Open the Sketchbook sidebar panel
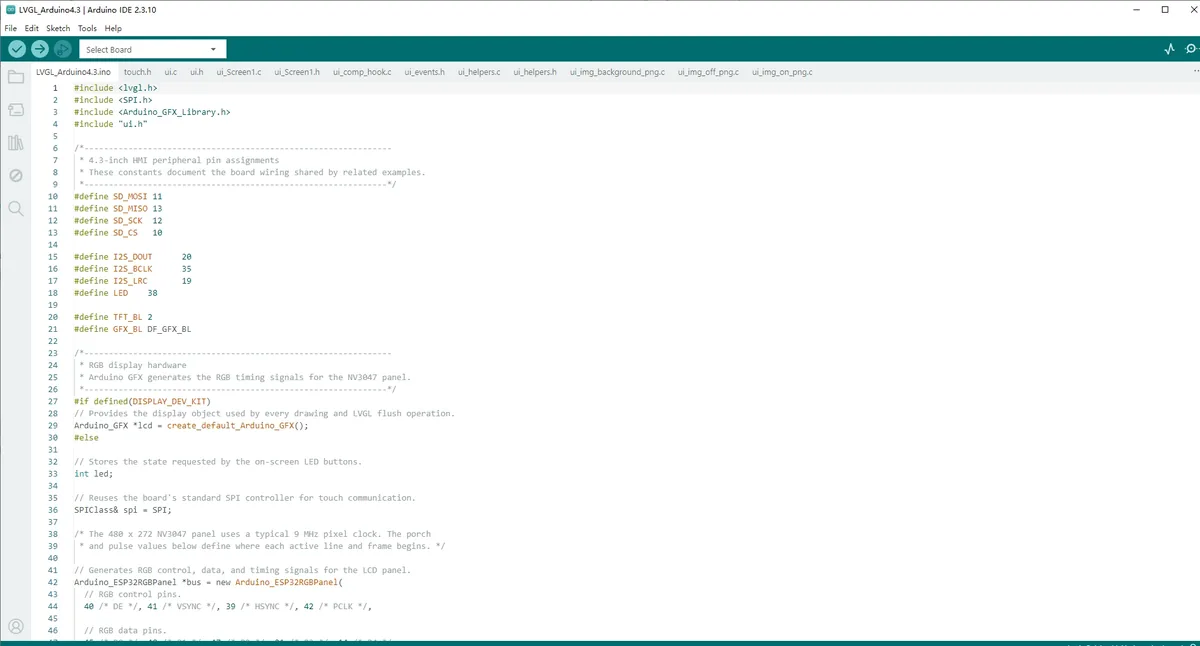The width and height of the screenshot is (1200, 646). (x=16, y=78)
